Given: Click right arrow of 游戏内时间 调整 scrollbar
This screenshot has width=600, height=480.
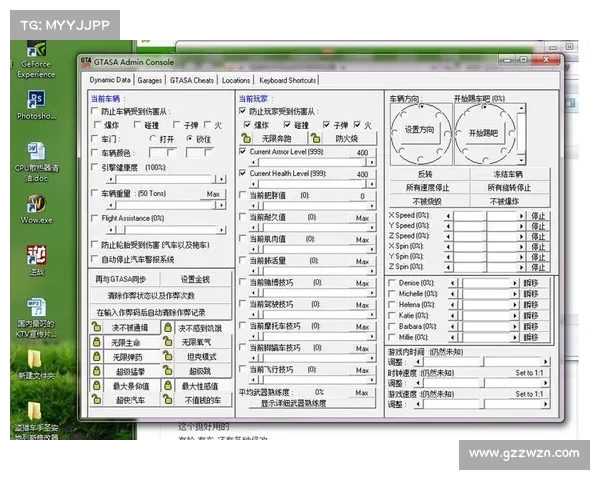Looking at the screenshot, I should point(545,362).
